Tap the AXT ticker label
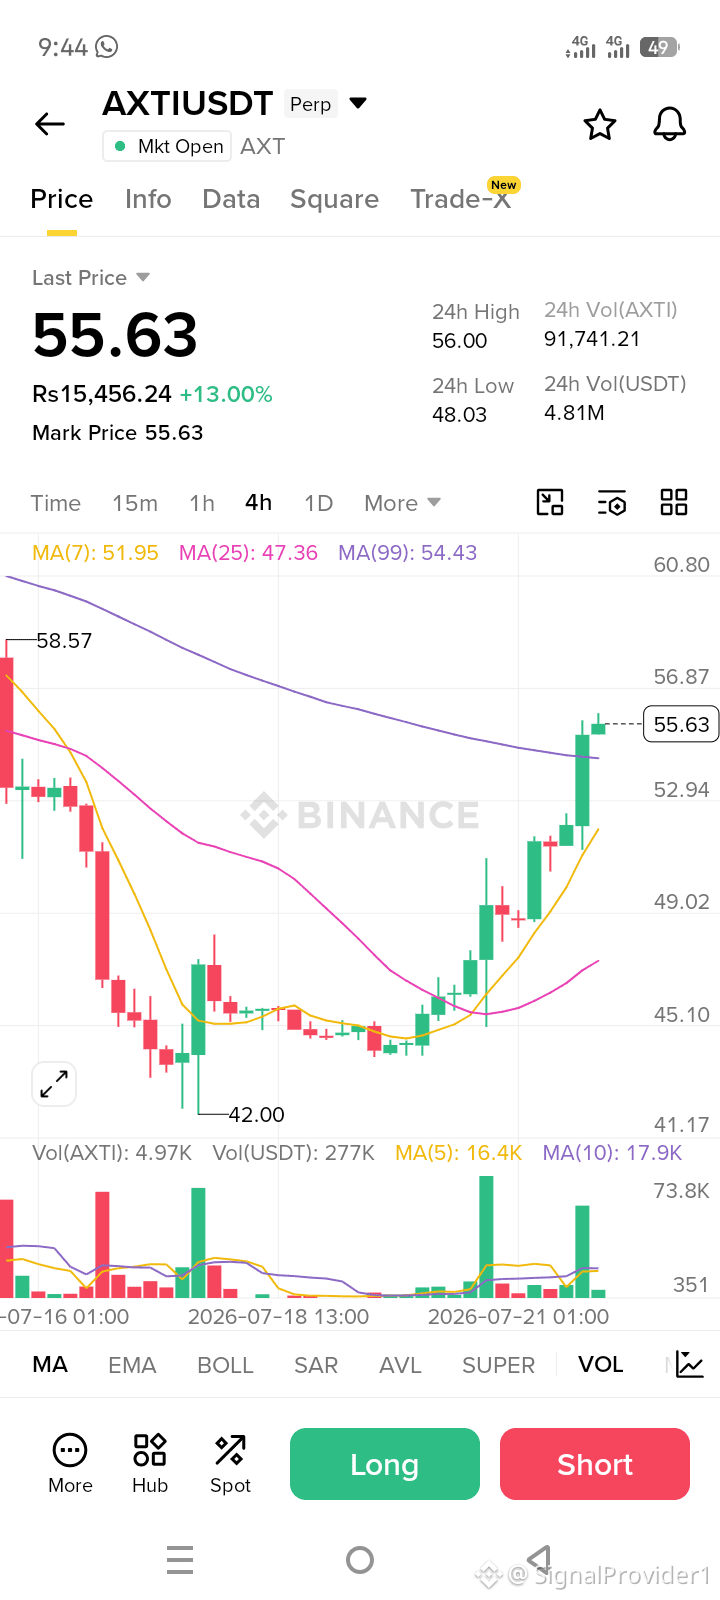The height and width of the screenshot is (1600, 720). [x=262, y=146]
